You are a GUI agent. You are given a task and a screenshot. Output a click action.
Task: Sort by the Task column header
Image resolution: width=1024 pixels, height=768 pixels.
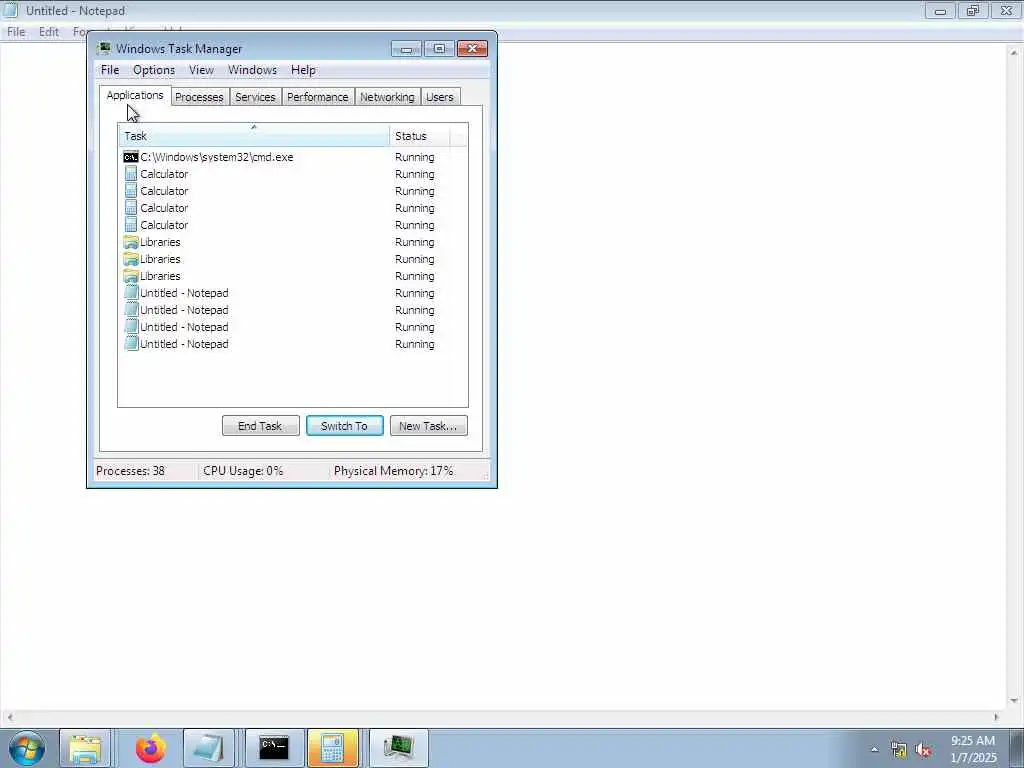click(x=254, y=136)
